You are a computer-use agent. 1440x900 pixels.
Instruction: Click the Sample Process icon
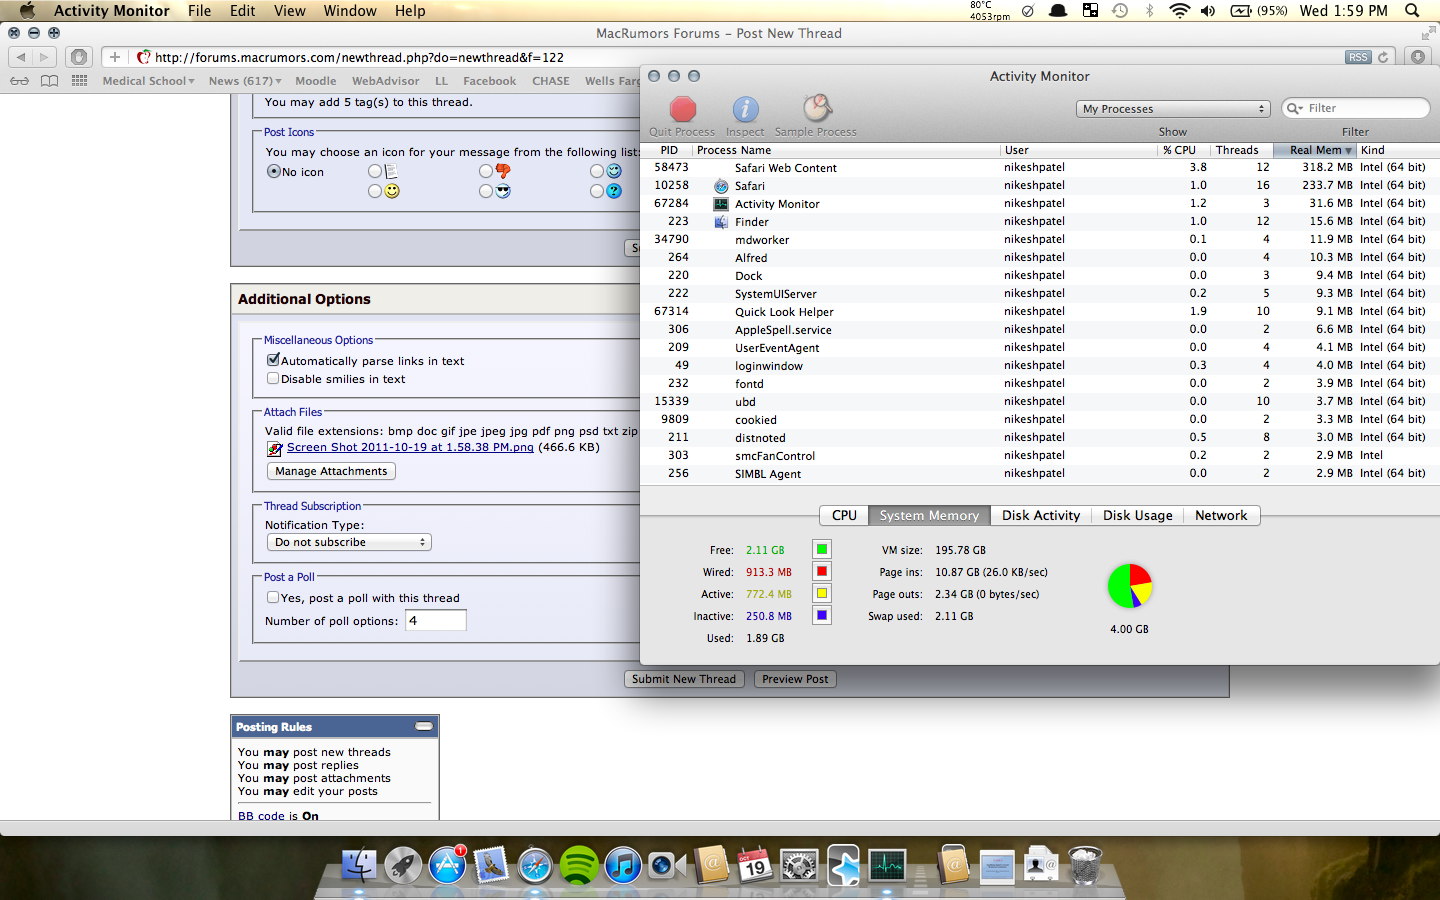pos(817,107)
